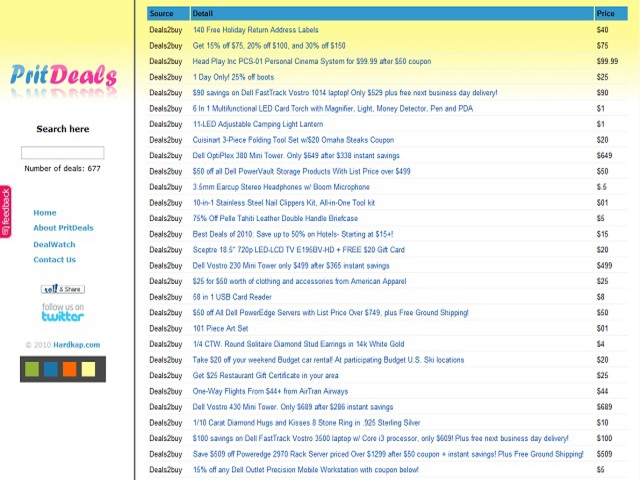Open Get 15% off $75 deal link
Image resolution: width=640 pixels, height=480 pixels.
point(269,46)
